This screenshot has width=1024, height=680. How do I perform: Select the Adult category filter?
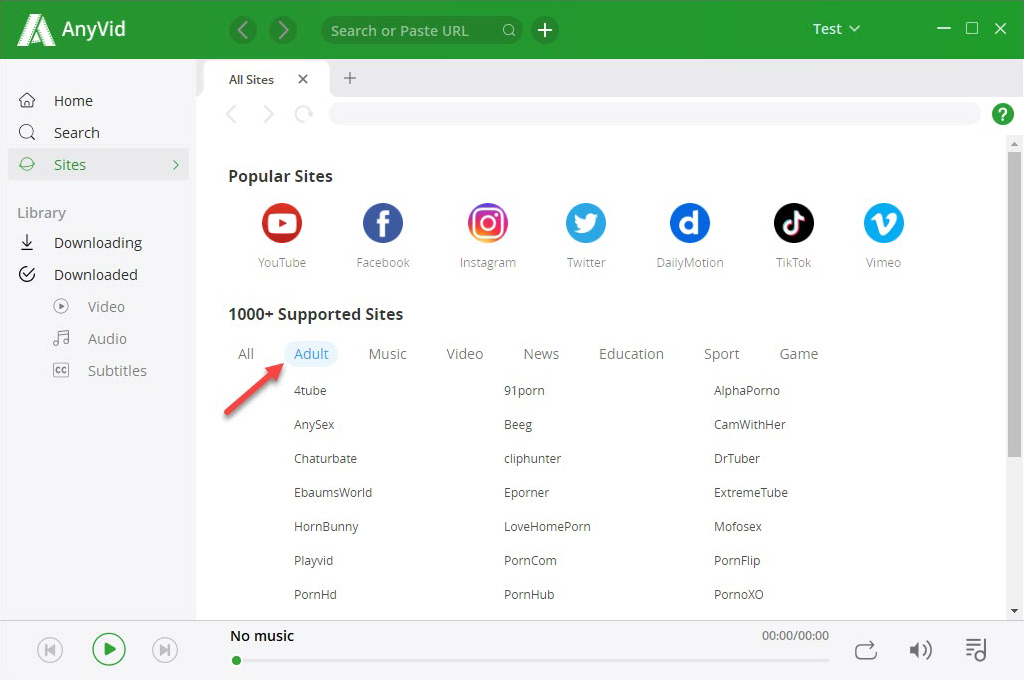311,354
